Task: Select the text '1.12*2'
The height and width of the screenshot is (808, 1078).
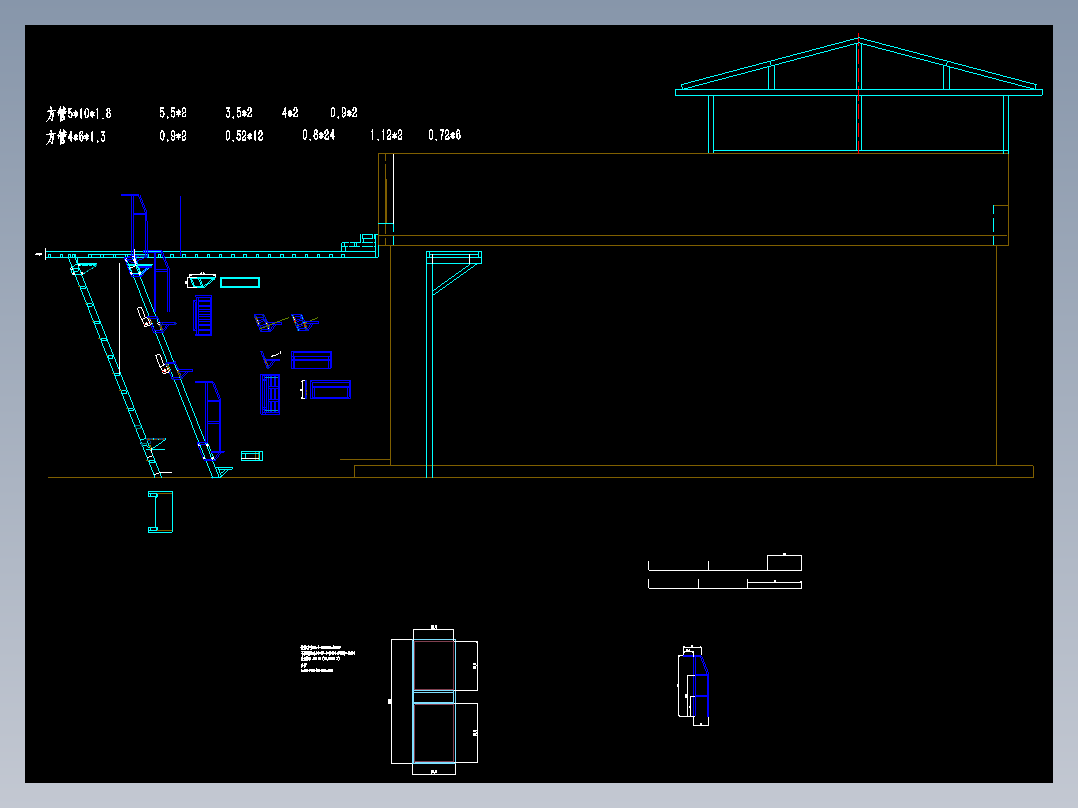Action: 386,135
